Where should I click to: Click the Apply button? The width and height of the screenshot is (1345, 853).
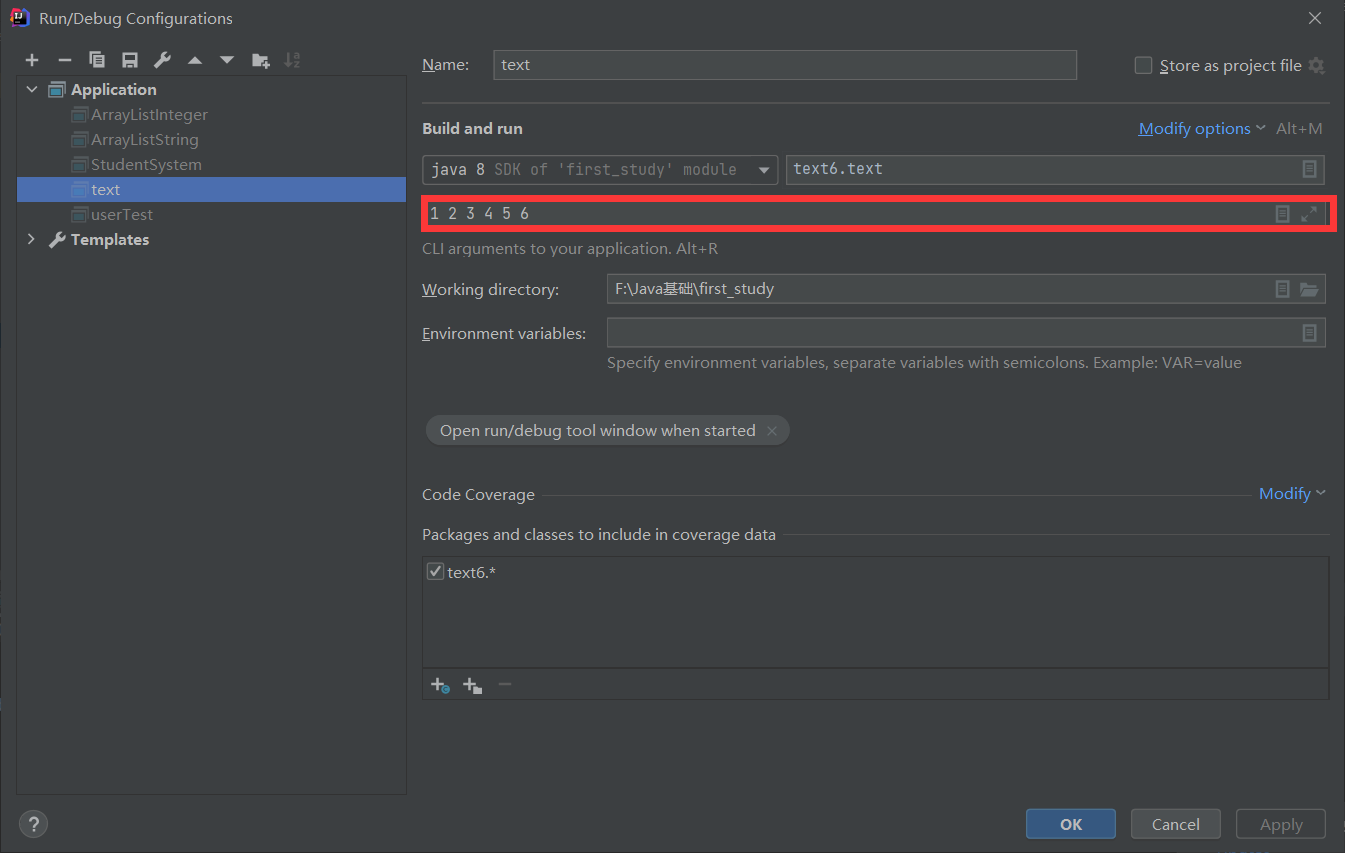pyautogui.click(x=1281, y=824)
